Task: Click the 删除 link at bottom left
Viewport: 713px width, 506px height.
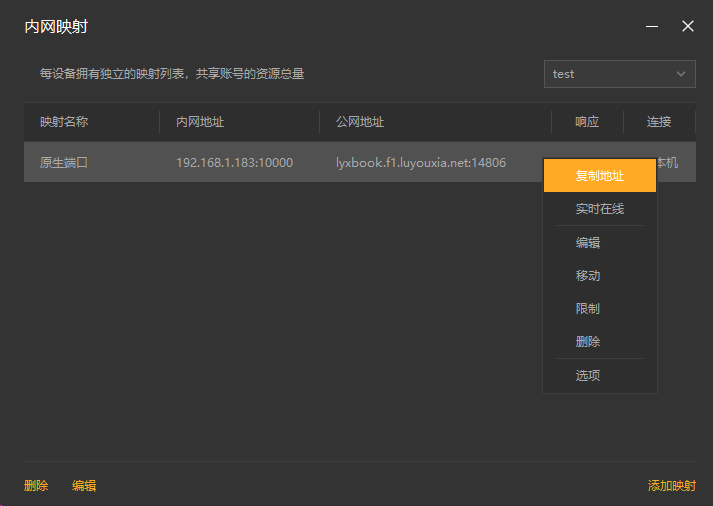Action: pyautogui.click(x=36, y=486)
